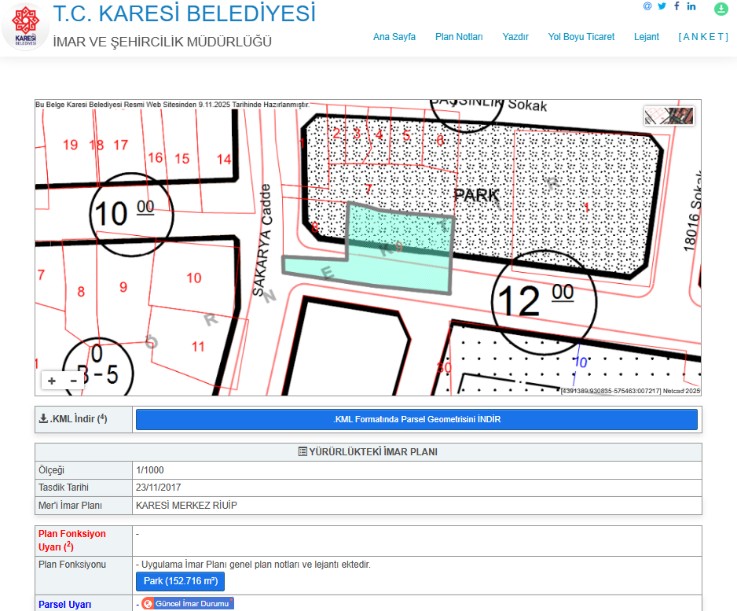Click the Park (152.716 m²) button
737x611 pixels.
180,581
